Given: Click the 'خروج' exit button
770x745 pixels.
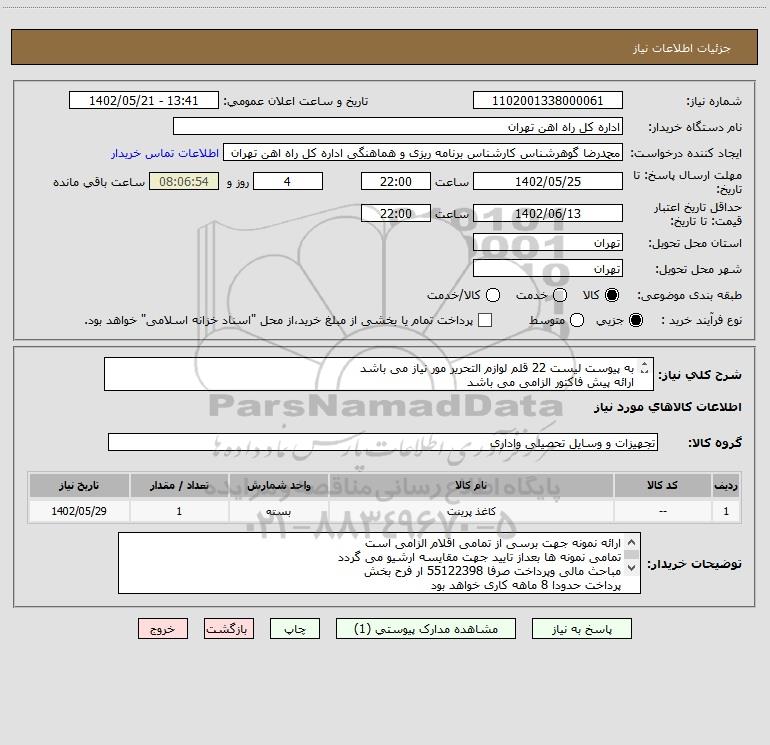Looking at the screenshot, I should point(163,629).
